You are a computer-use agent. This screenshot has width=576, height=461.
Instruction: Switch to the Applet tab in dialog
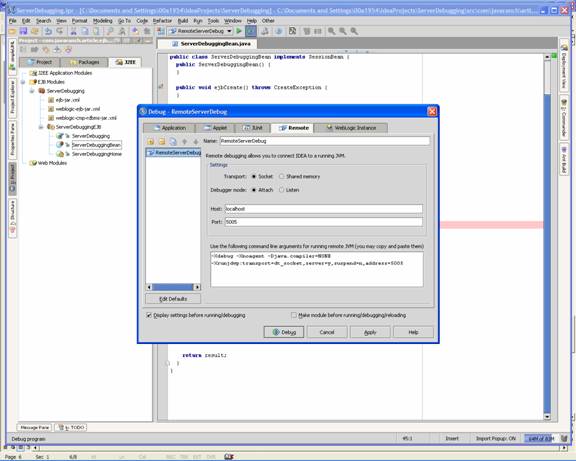point(216,128)
